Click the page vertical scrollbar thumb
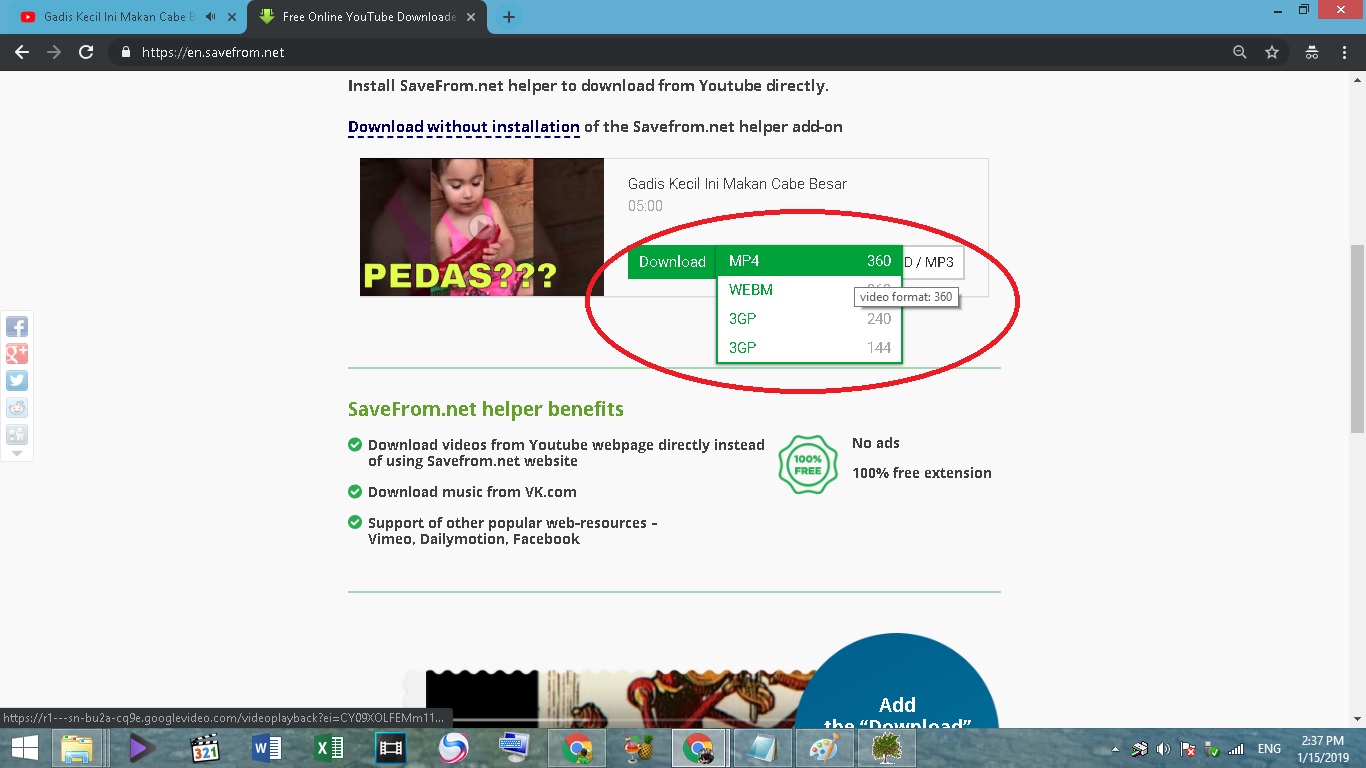The width and height of the screenshot is (1366, 768). click(x=1357, y=338)
